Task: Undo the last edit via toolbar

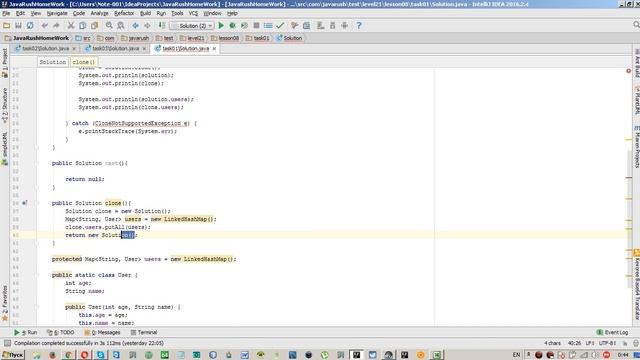Action: 44,25
